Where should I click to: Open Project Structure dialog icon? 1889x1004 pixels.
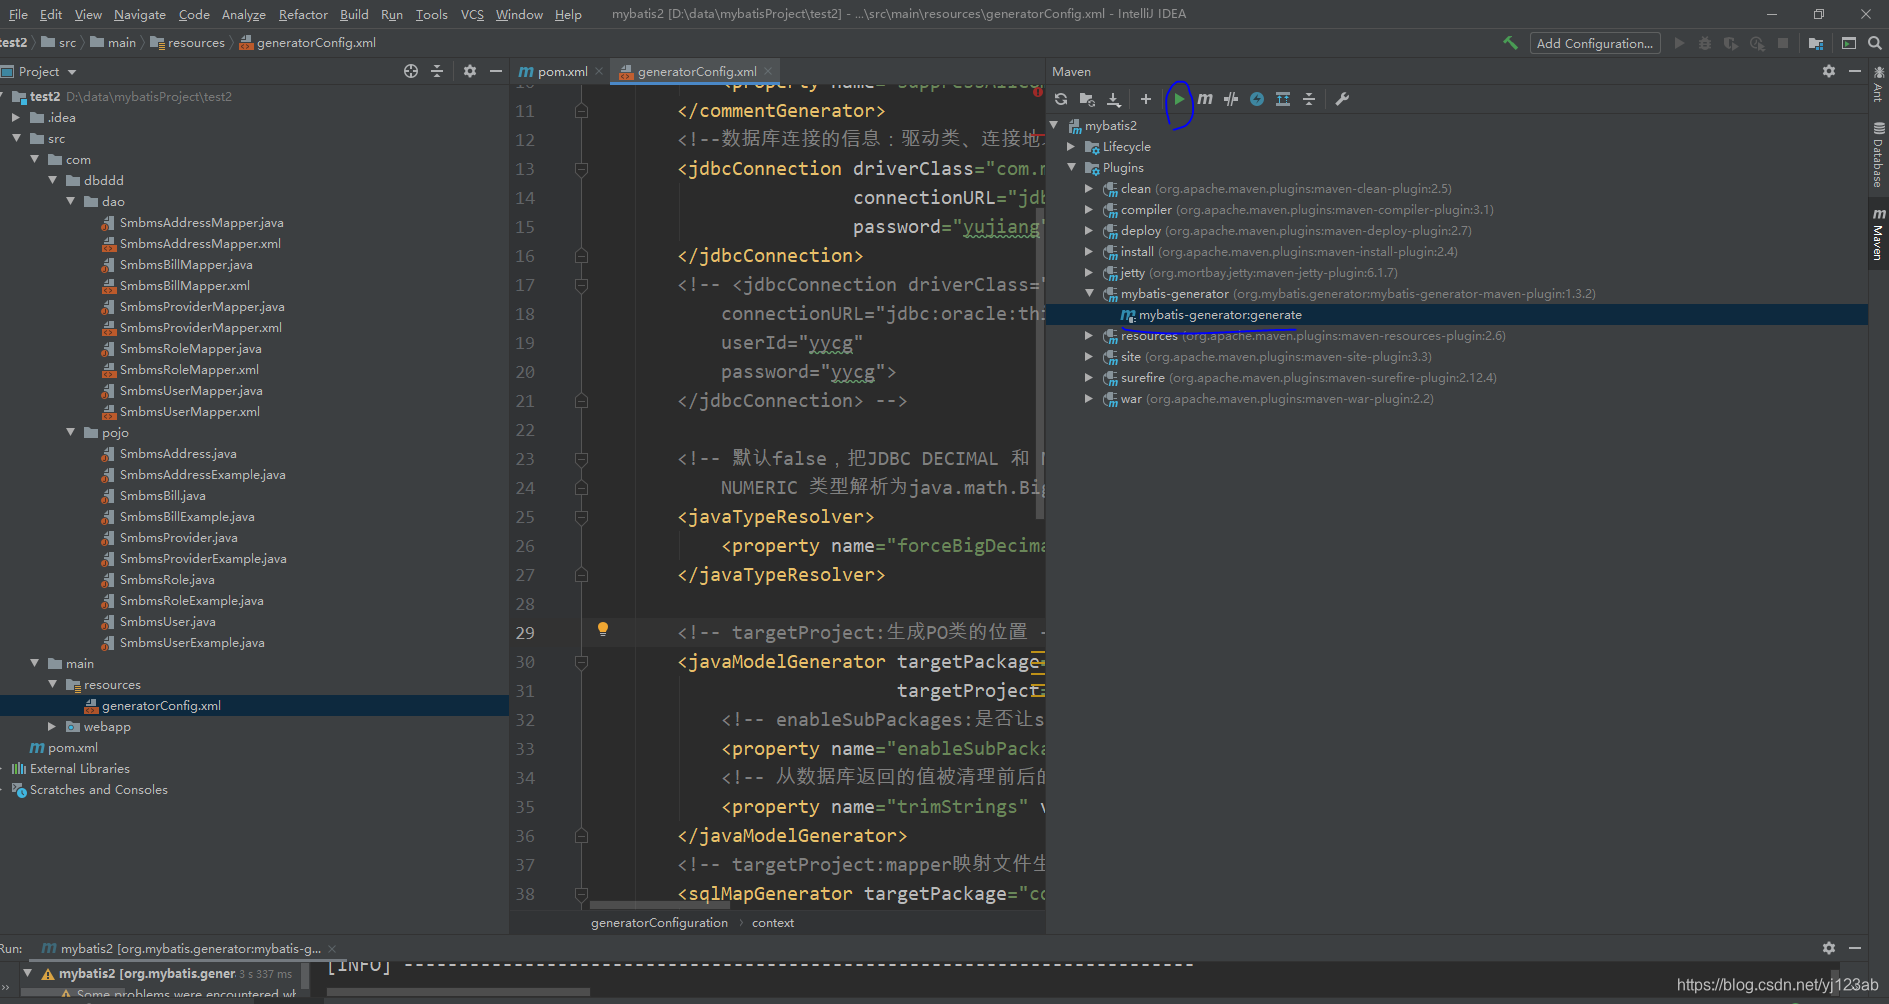click(1816, 43)
